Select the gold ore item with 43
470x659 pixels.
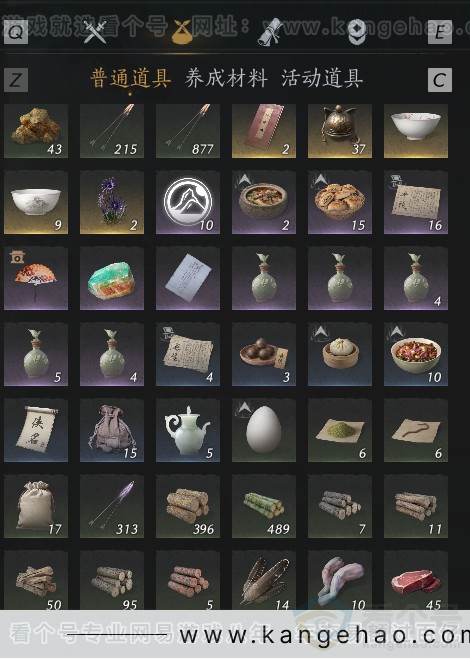pyautogui.click(x=36, y=131)
